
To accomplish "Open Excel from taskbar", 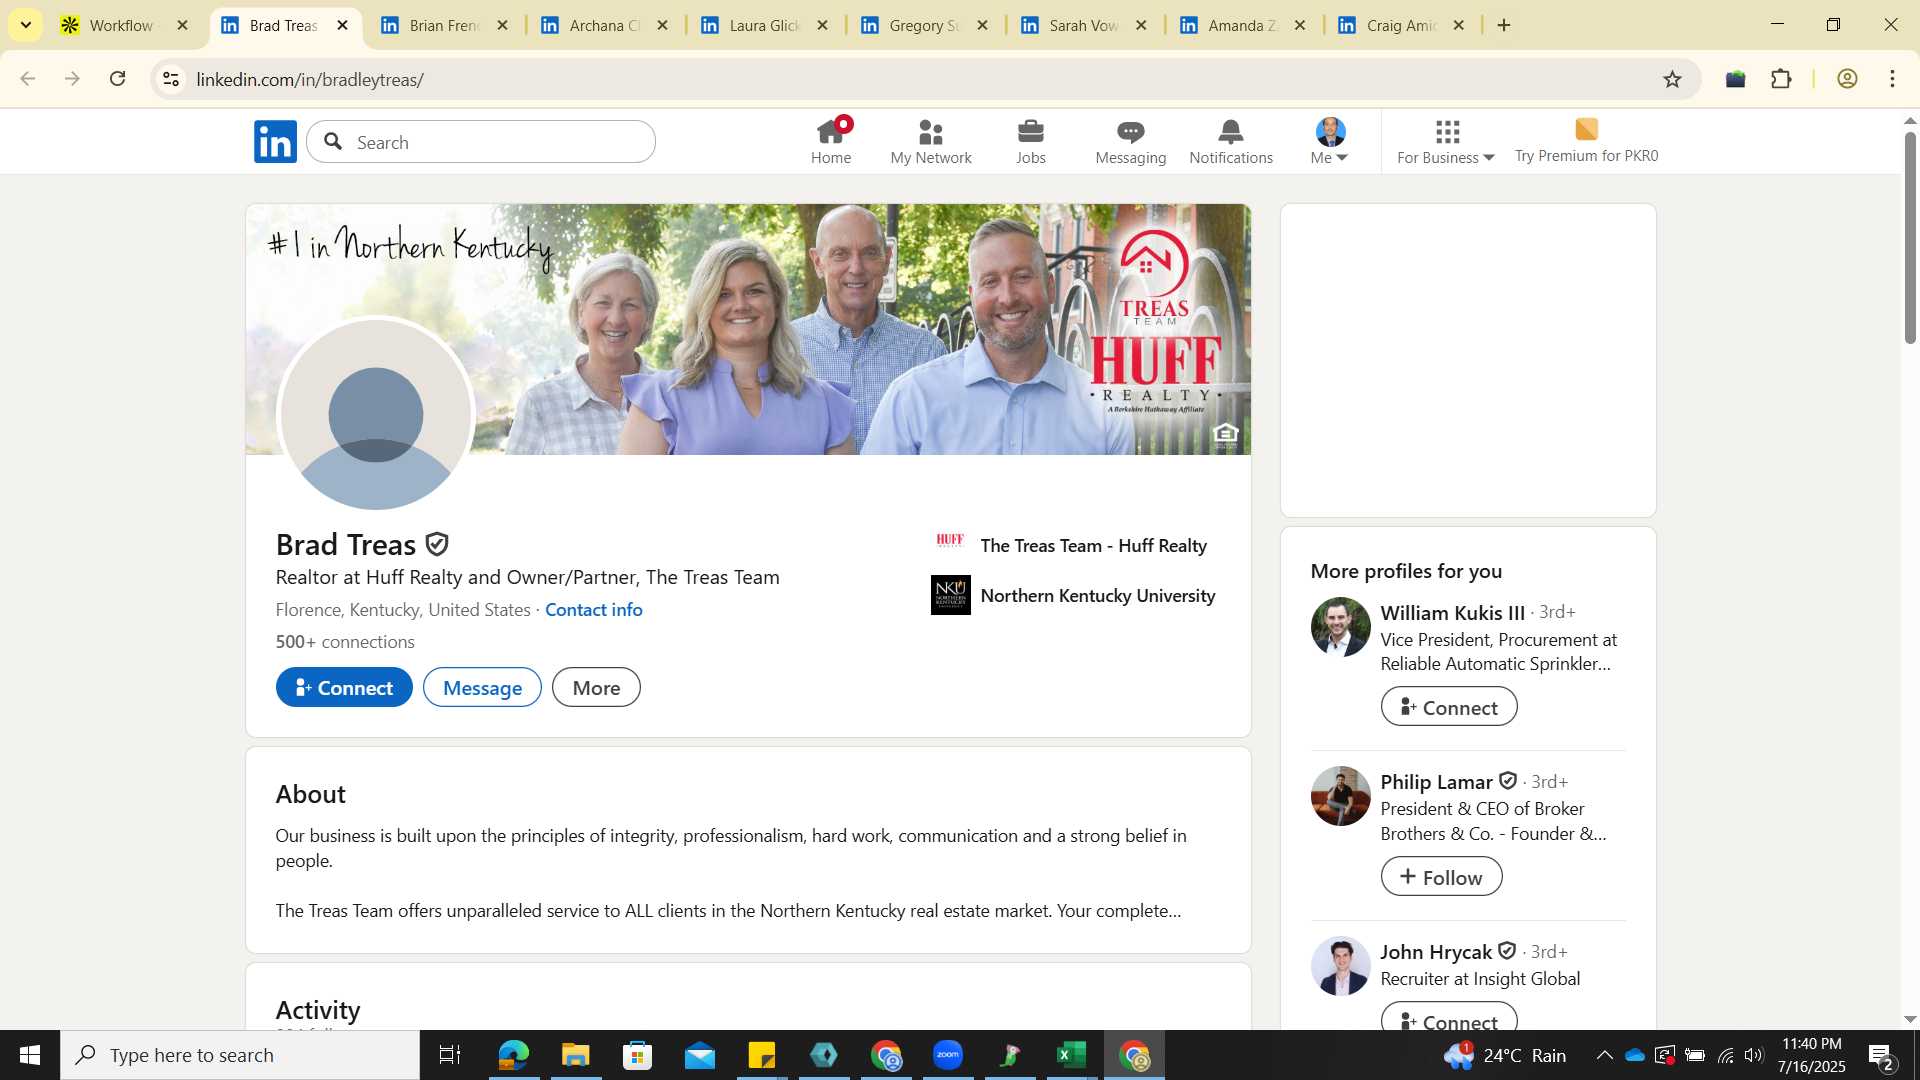I will click(1071, 1055).
